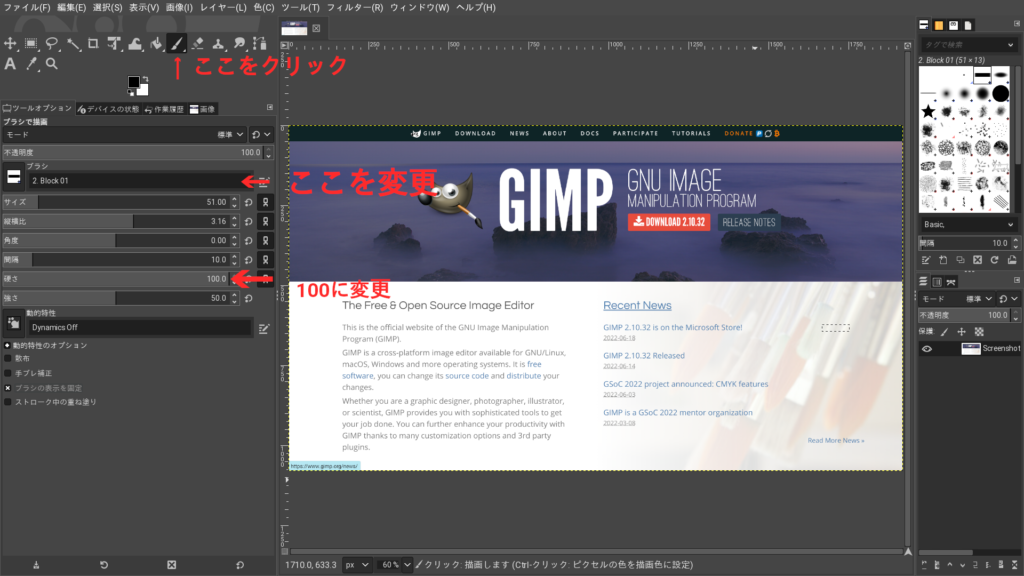Reset force value to default
The width and height of the screenshot is (1024, 576).
[x=249, y=298]
